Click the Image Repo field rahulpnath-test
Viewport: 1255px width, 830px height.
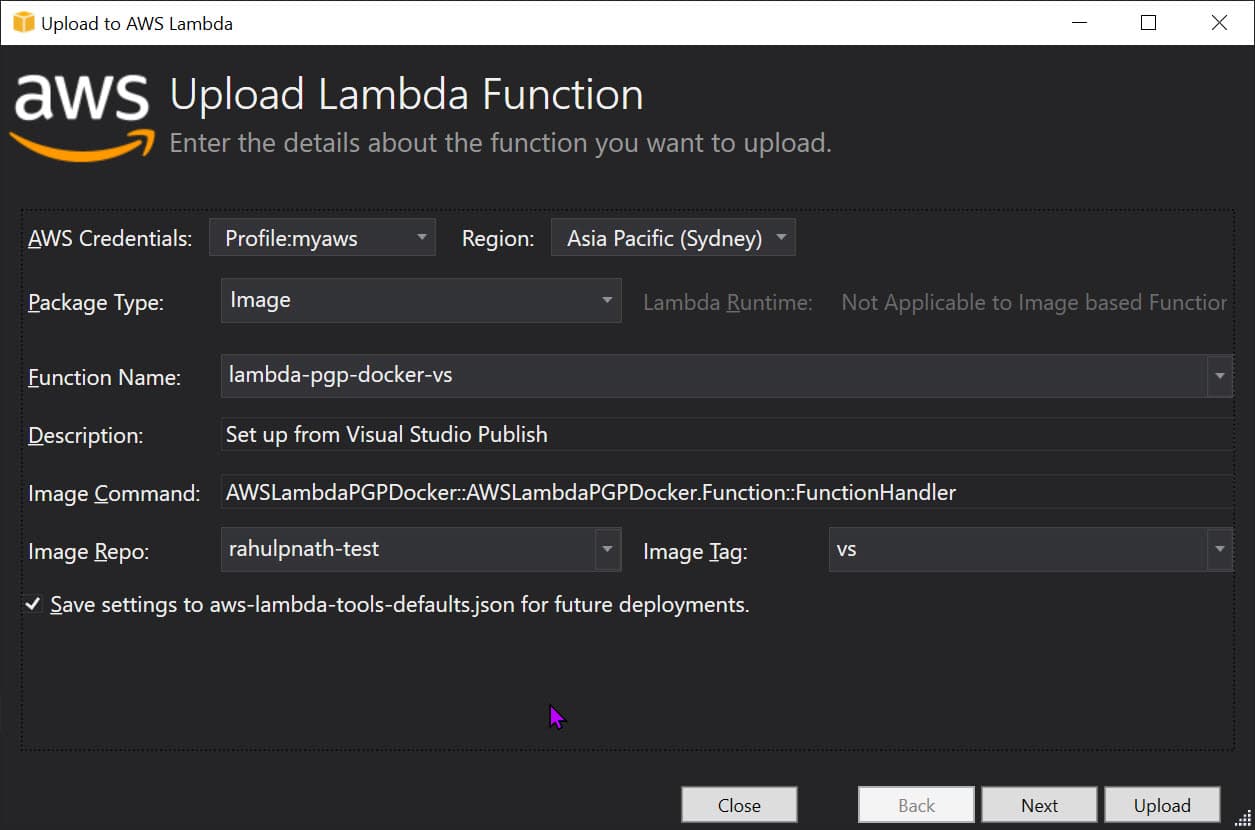(x=408, y=549)
